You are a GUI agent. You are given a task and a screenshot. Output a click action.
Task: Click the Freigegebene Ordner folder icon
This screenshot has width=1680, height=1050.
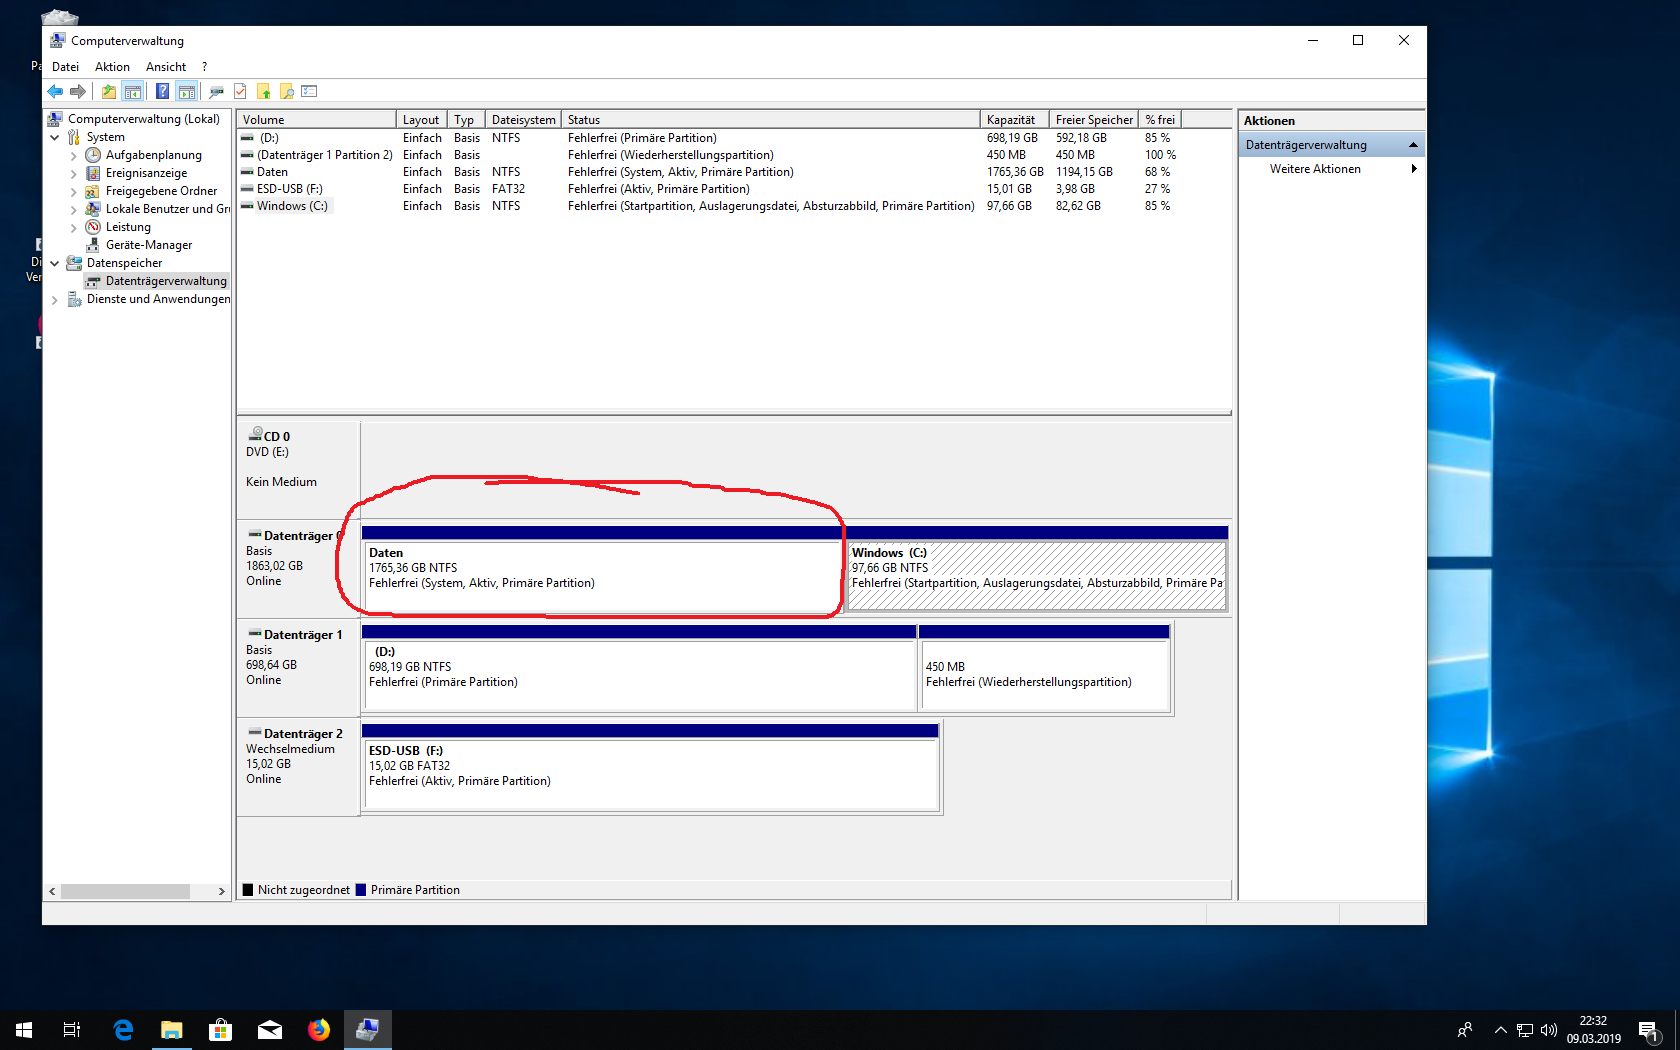tap(93, 191)
